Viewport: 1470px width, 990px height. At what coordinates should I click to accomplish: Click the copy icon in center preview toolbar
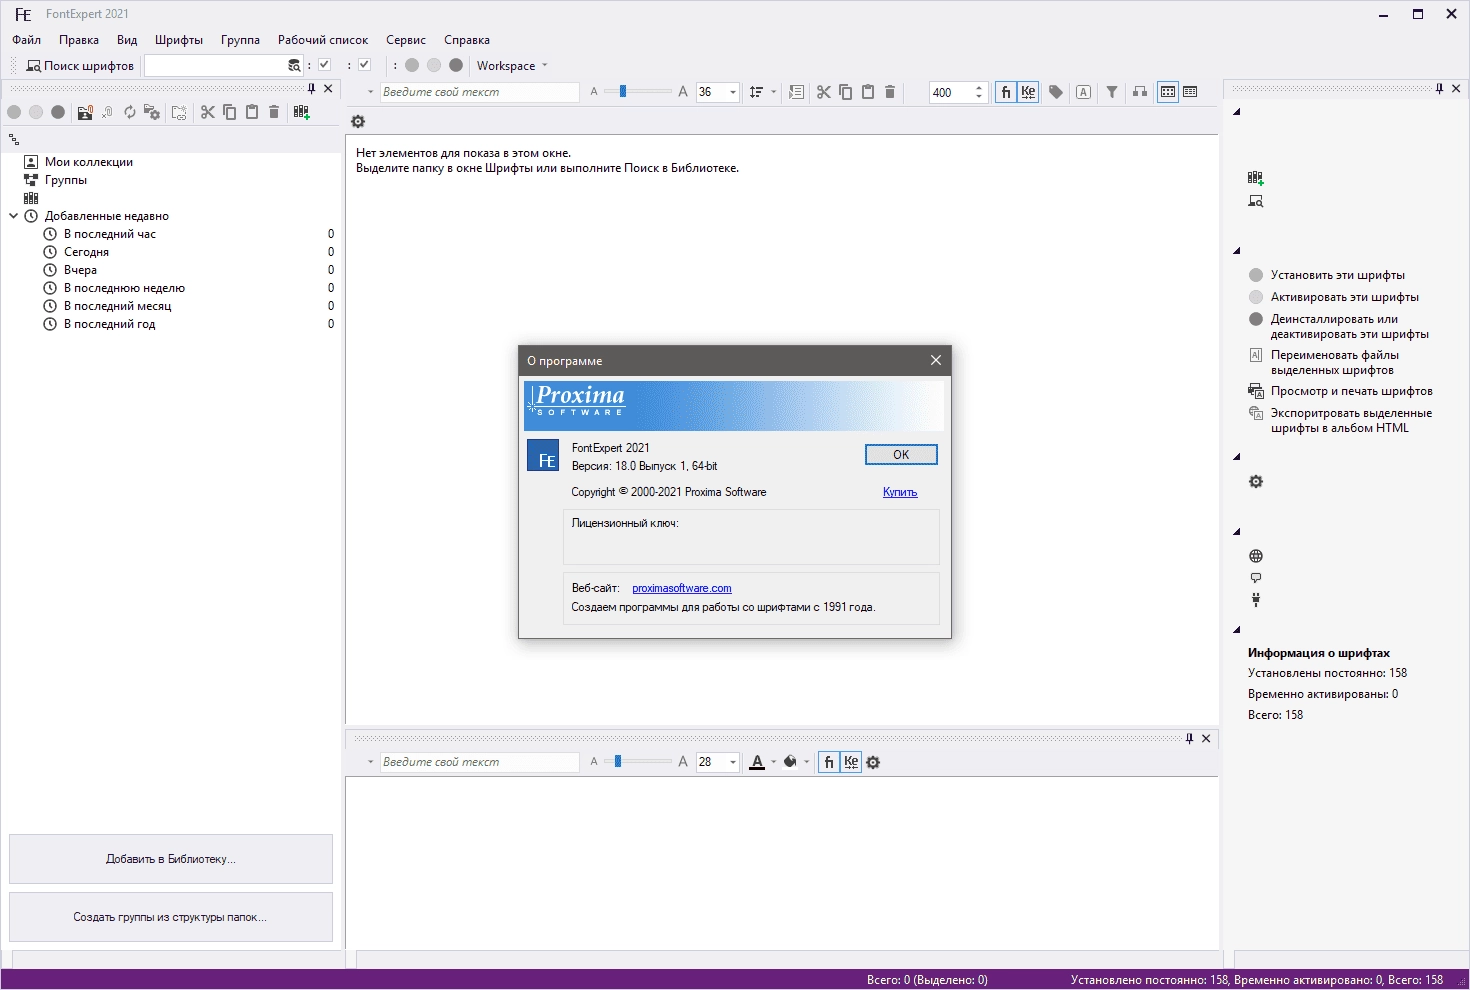pyautogui.click(x=846, y=92)
